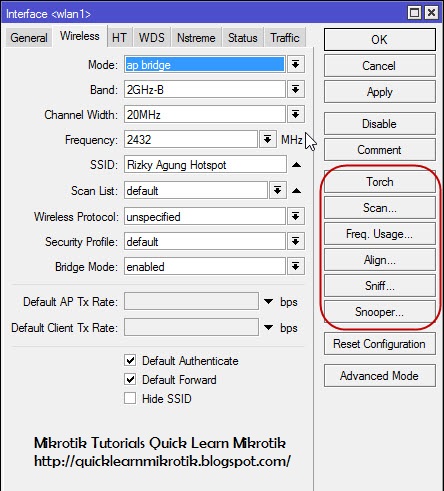Image resolution: width=444 pixels, height=491 pixels.
Task: Click the Default Client Tx Rate field
Action: (191, 327)
